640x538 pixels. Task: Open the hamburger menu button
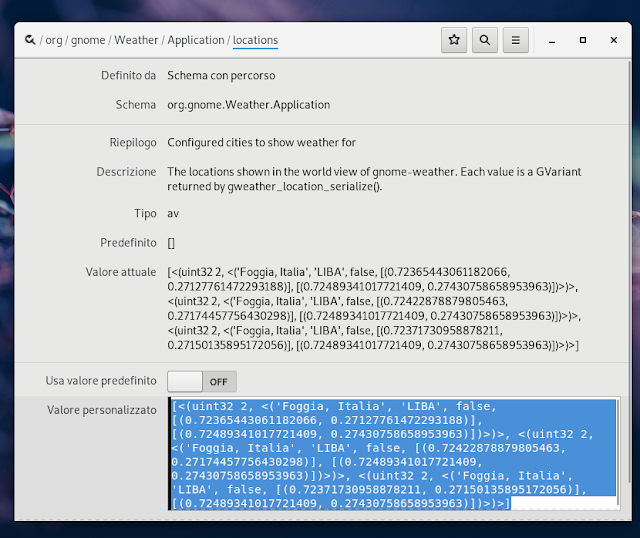point(516,40)
